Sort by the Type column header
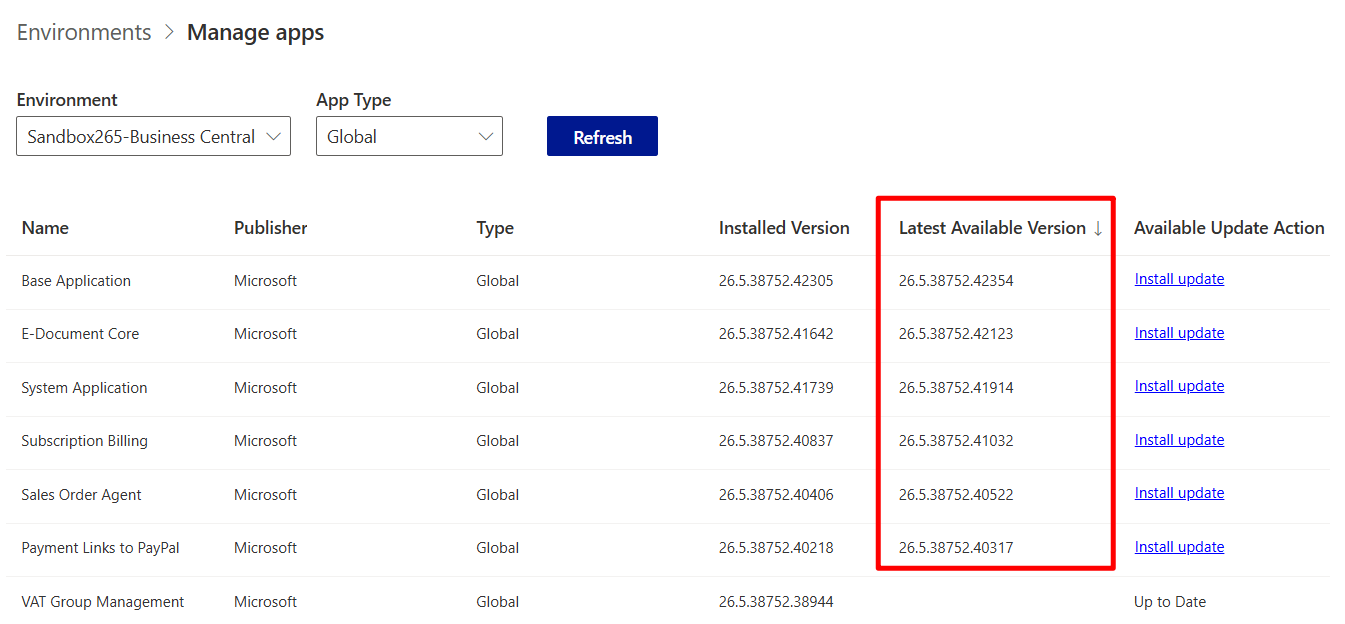This screenshot has width=1345, height=624. pyautogui.click(x=495, y=228)
